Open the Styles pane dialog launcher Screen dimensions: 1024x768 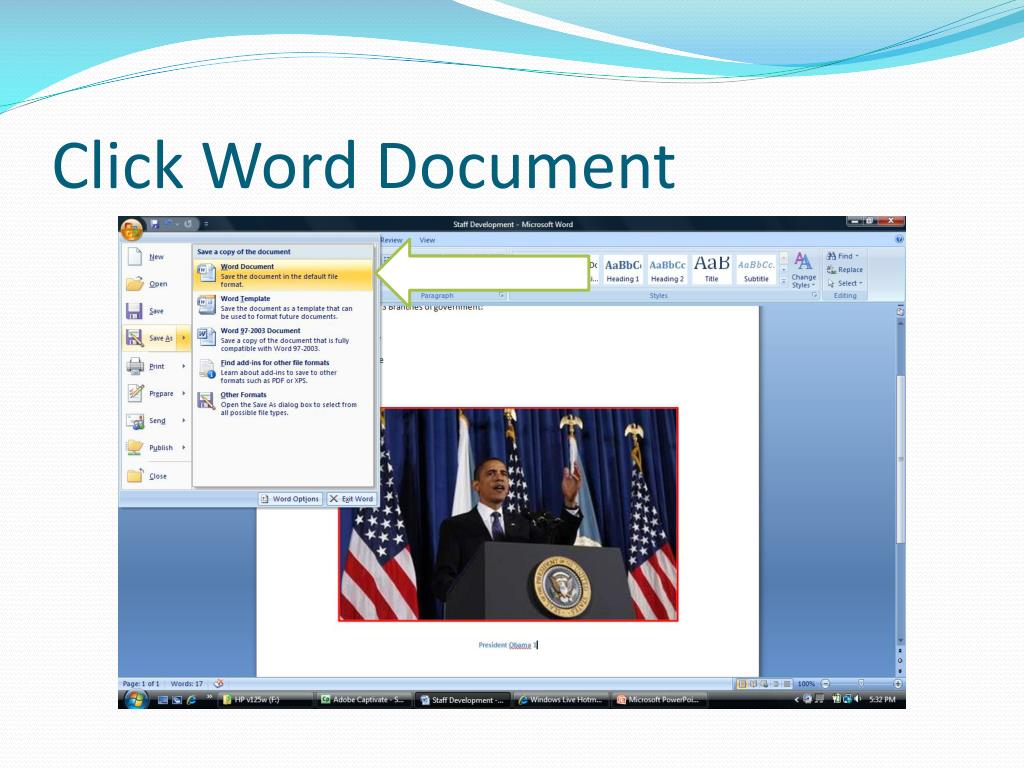pyautogui.click(x=814, y=296)
